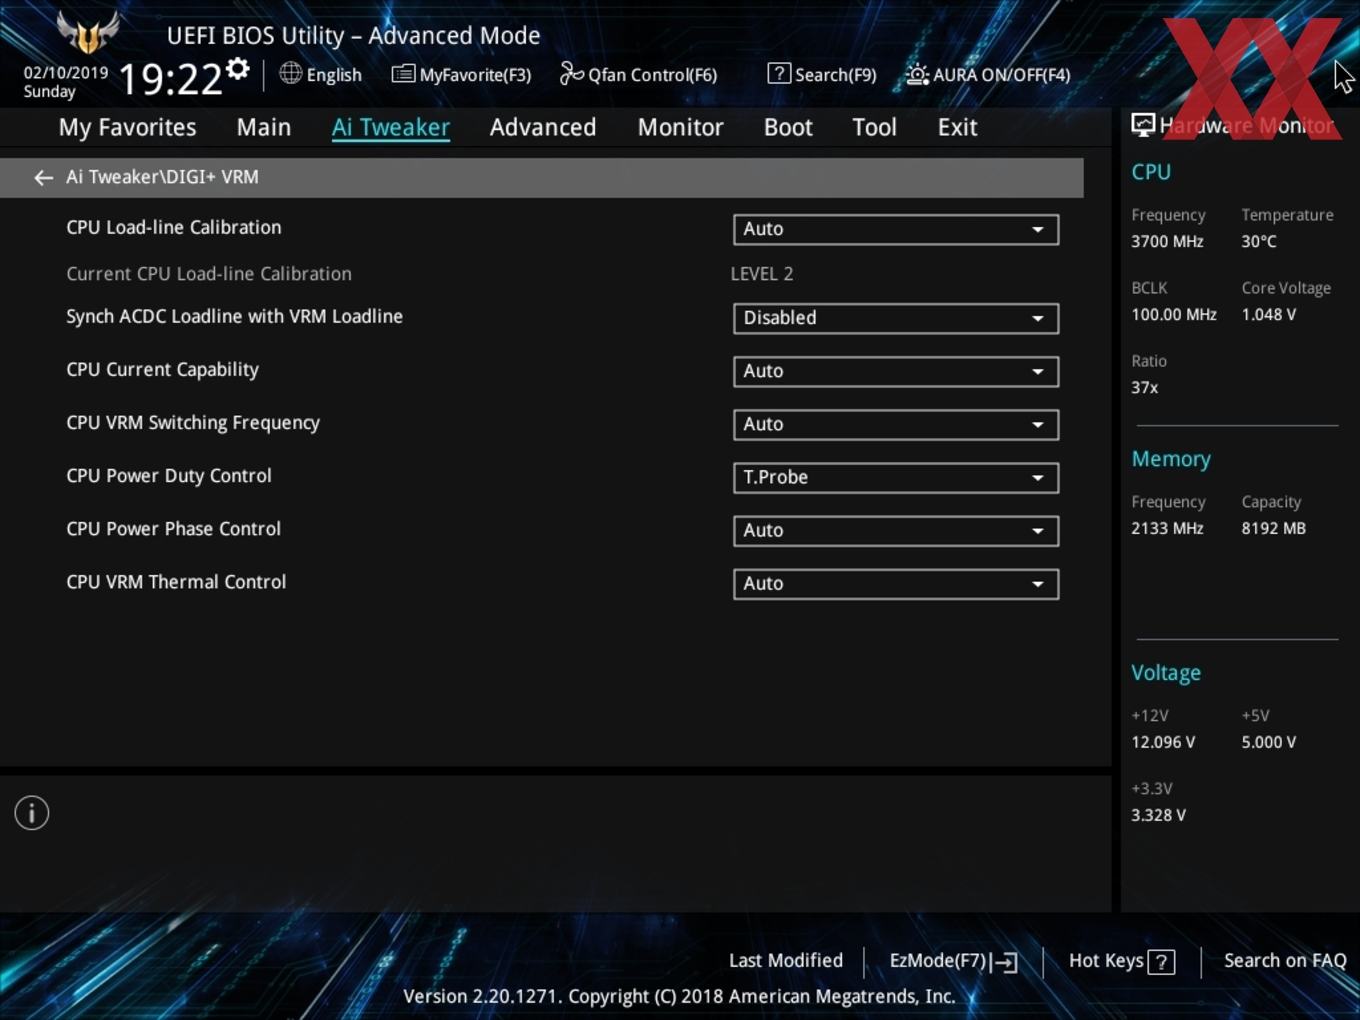Select Synch ACDC Loadline with VRM Loadline label

coord(234,316)
